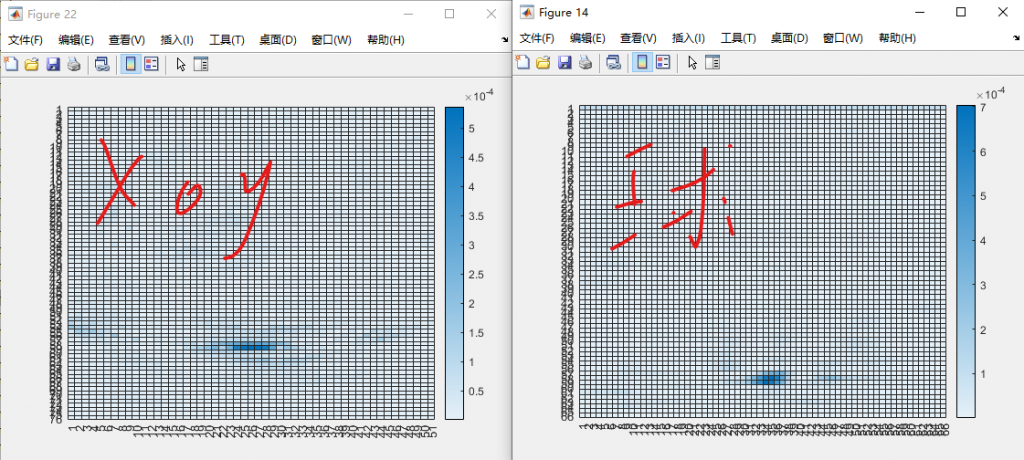Image resolution: width=1024 pixels, height=460 pixels.
Task: Click Open File folder icon in Figure 22
Action: [x=31, y=65]
